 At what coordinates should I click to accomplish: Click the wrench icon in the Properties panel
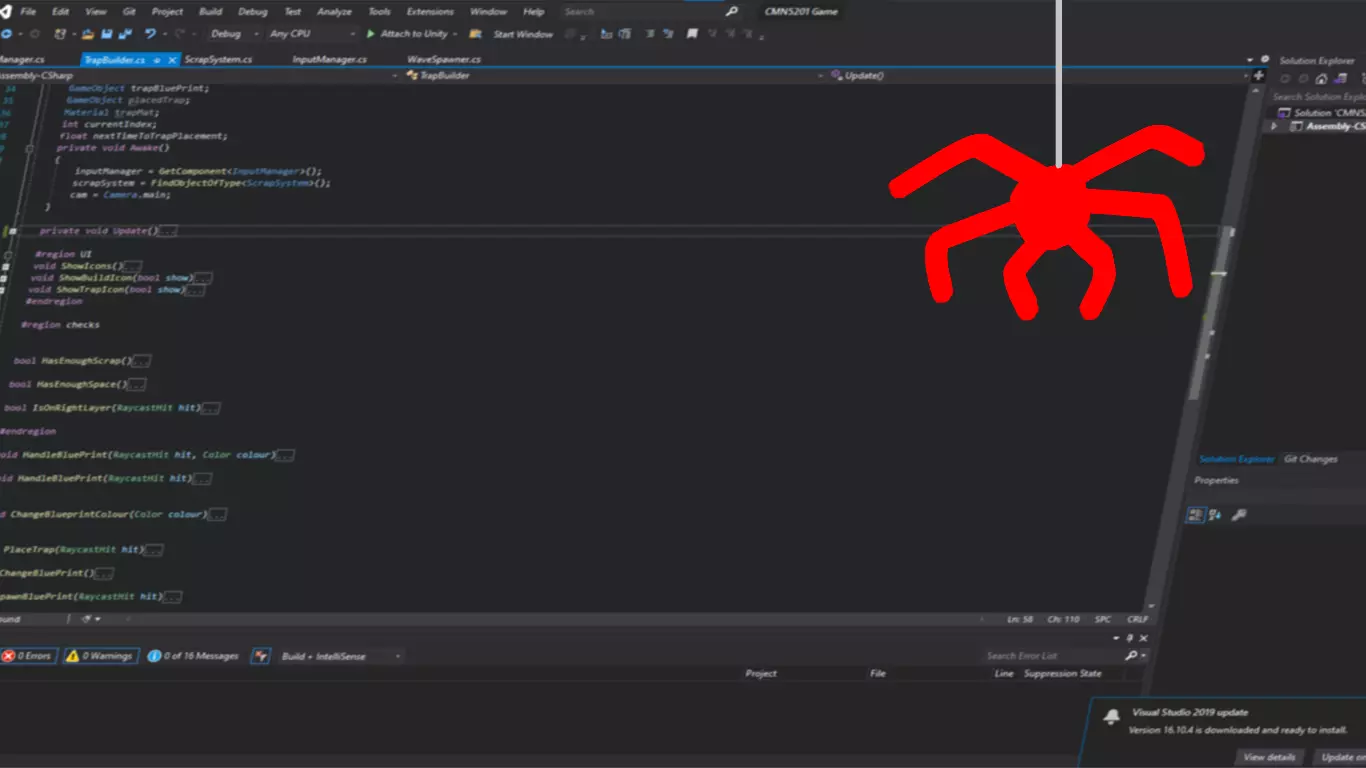(x=1239, y=515)
